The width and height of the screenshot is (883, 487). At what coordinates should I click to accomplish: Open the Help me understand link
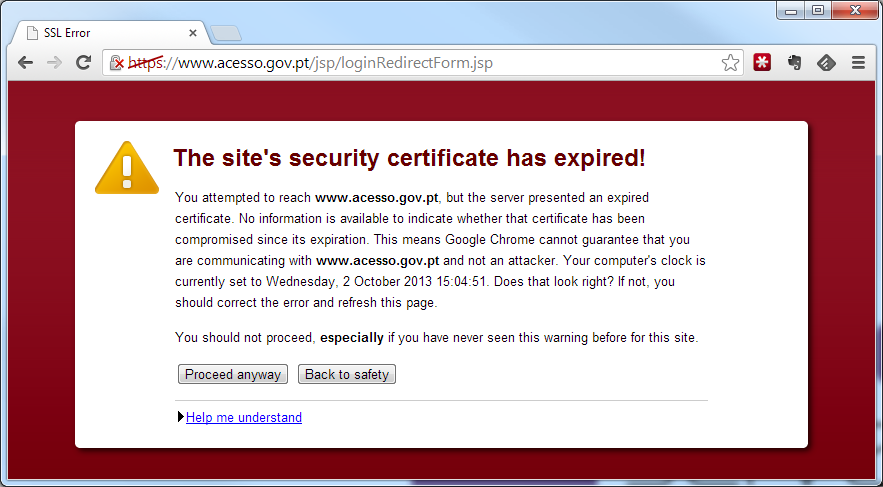244,417
